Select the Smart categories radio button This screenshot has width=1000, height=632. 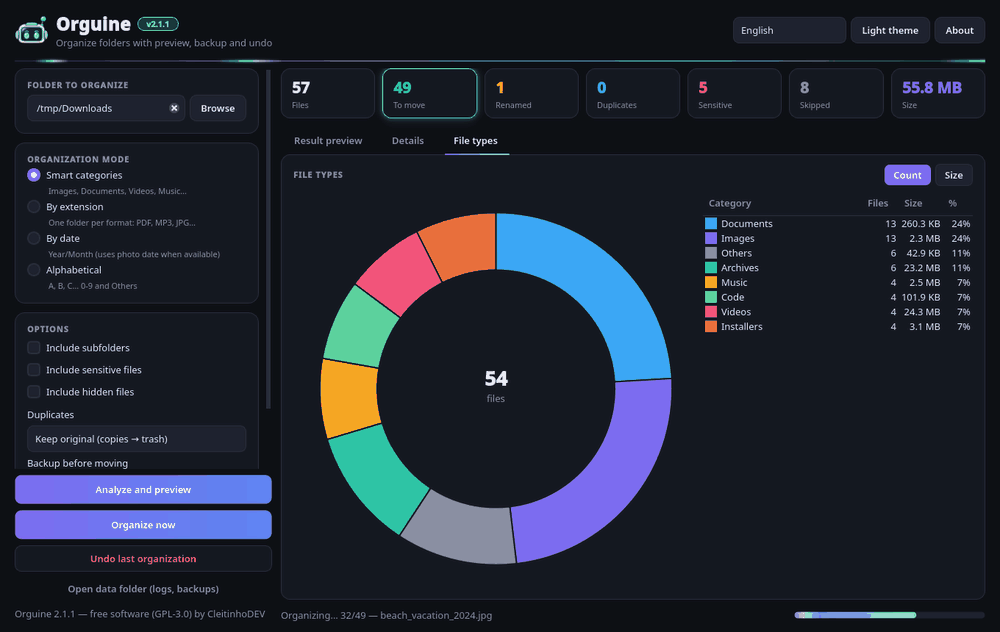[34, 175]
